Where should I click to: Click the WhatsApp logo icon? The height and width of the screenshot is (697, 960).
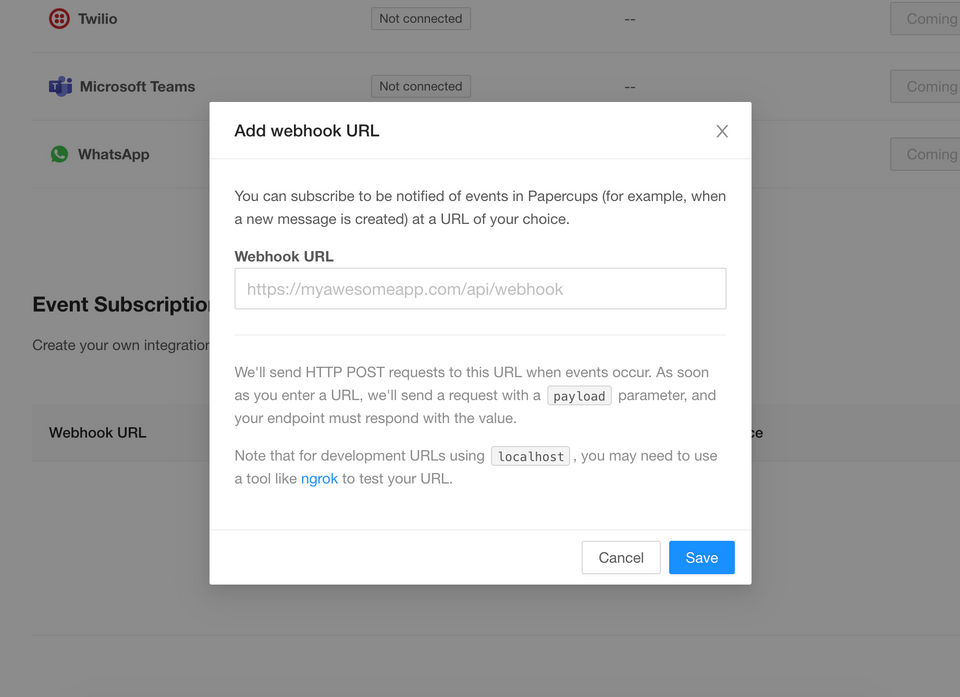pos(59,154)
